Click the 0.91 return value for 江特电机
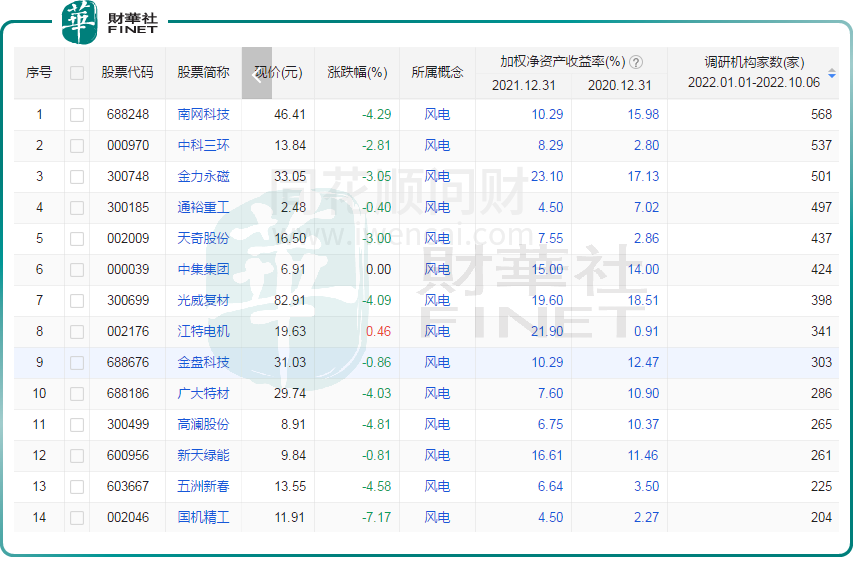 point(646,331)
